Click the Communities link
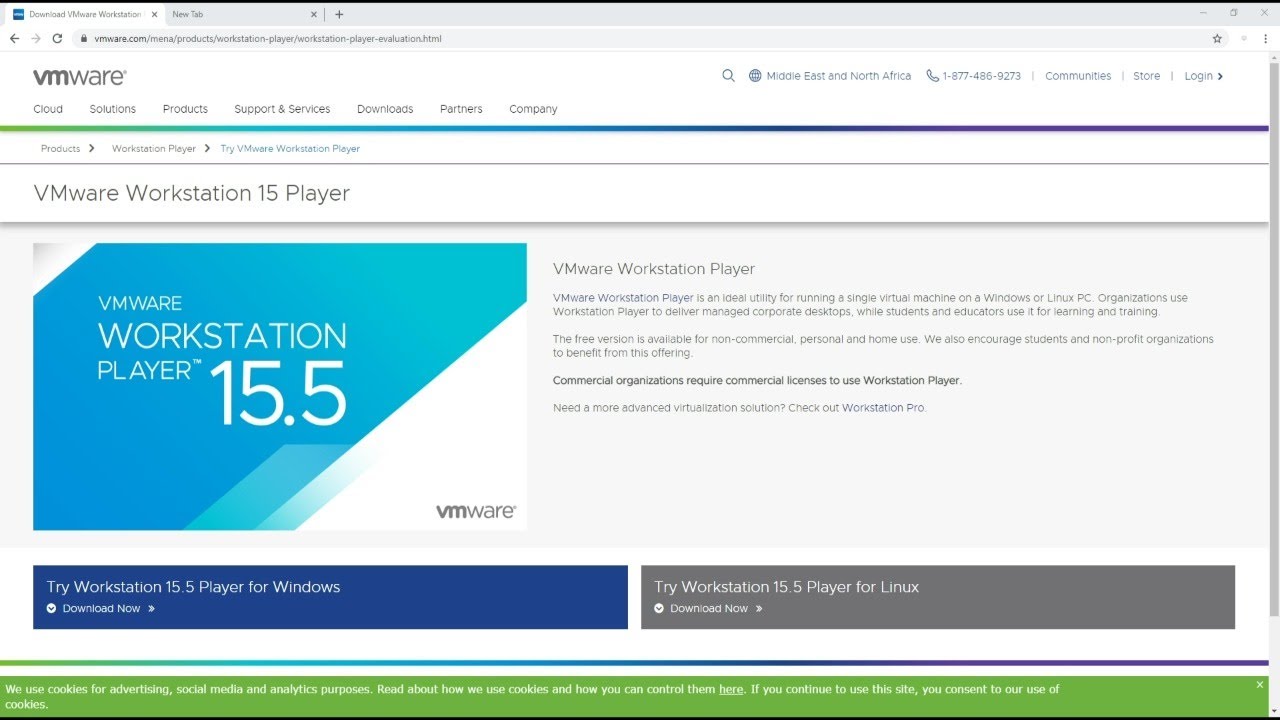 (x=1078, y=76)
